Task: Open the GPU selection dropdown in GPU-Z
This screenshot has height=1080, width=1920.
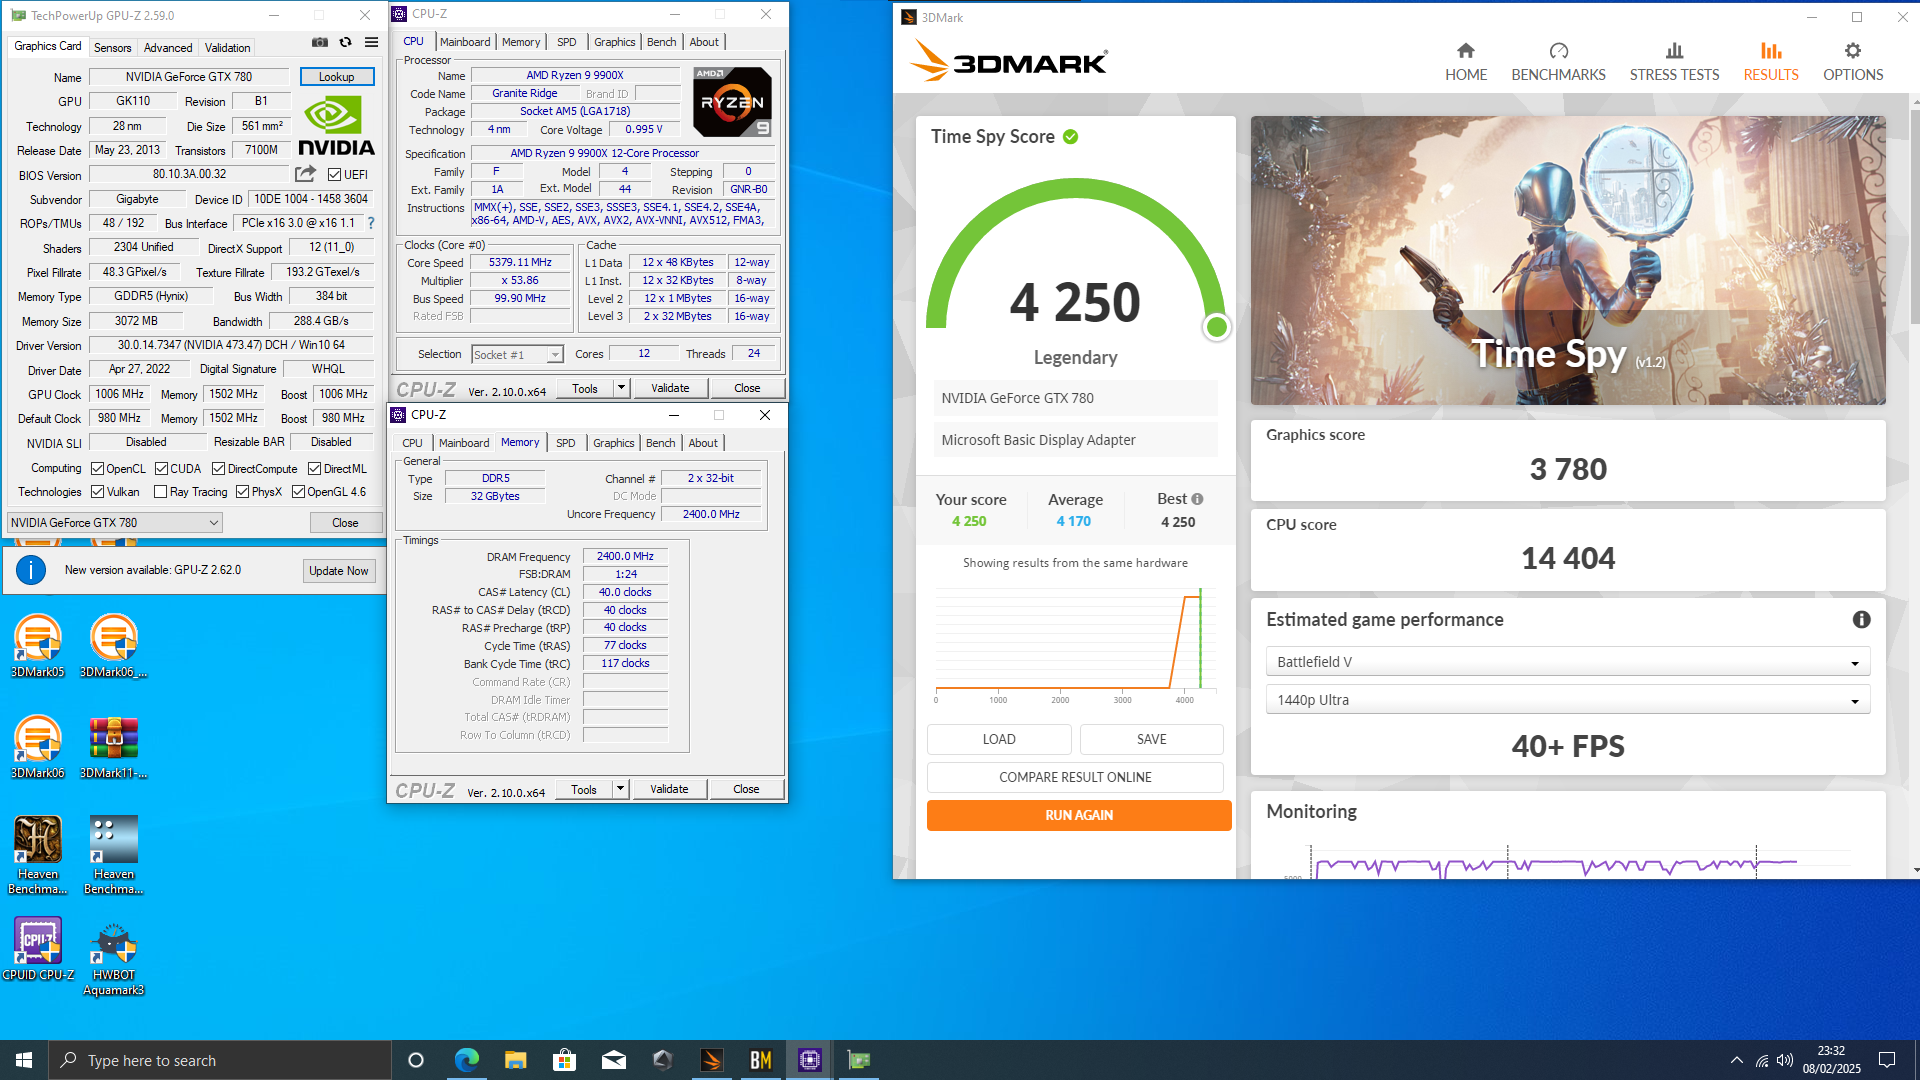Action: [114, 523]
